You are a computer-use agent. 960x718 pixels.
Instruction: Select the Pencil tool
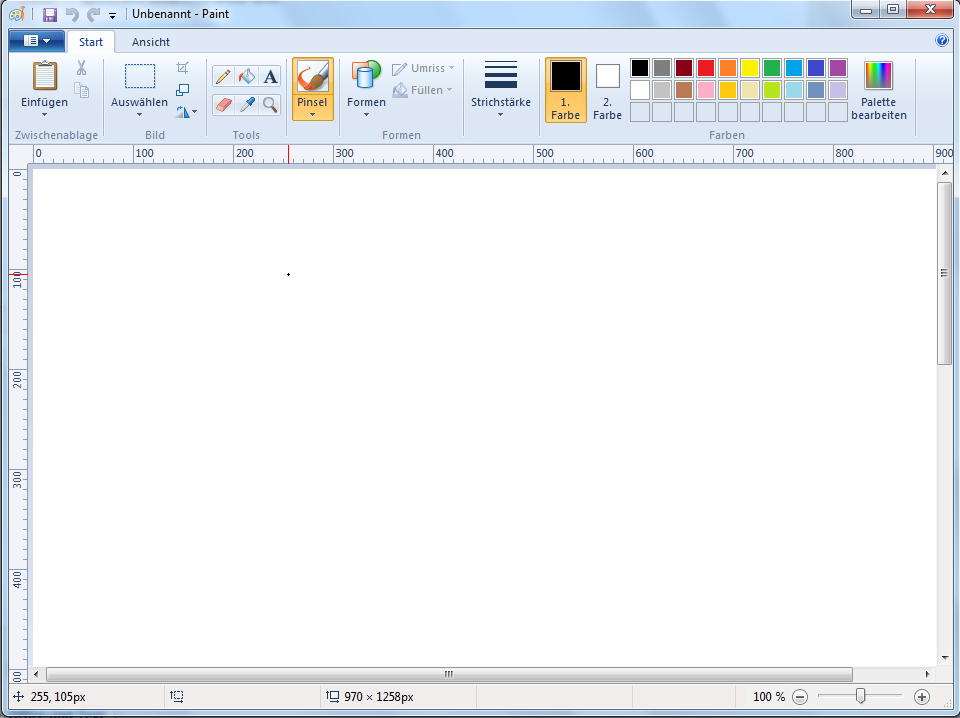coord(223,77)
